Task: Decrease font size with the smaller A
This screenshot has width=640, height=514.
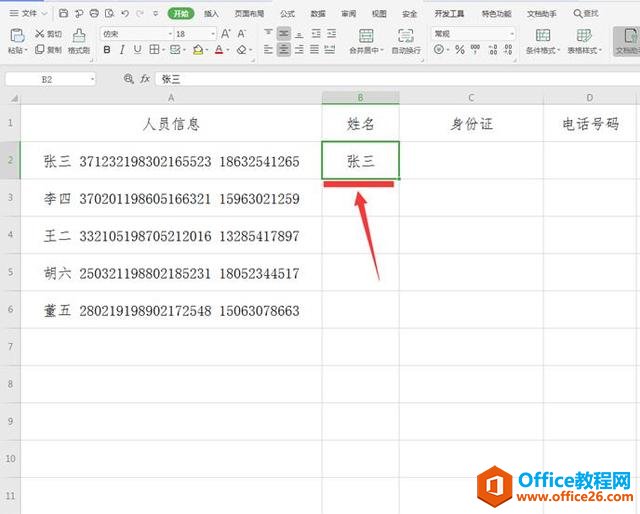Action: [x=241, y=34]
